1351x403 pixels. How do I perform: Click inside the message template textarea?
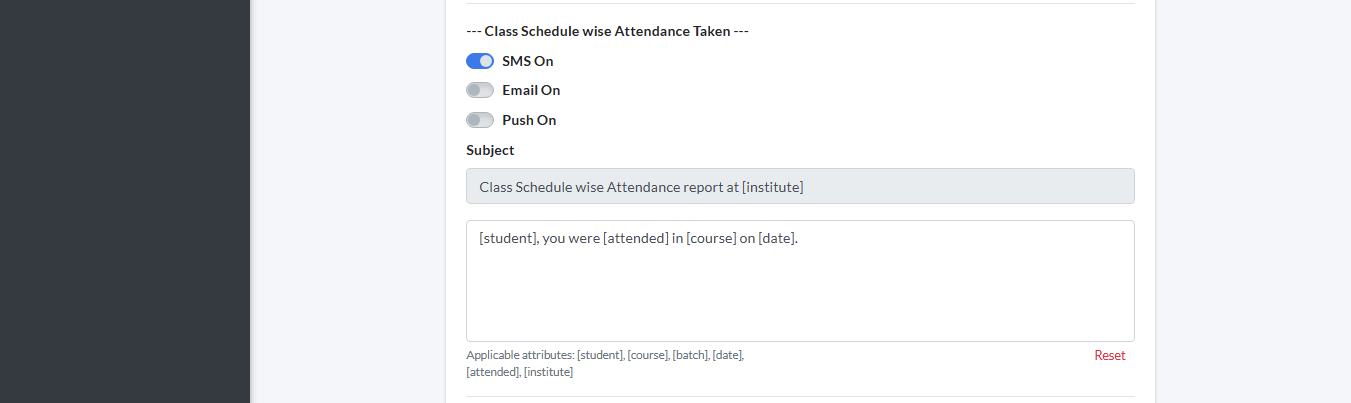click(800, 280)
